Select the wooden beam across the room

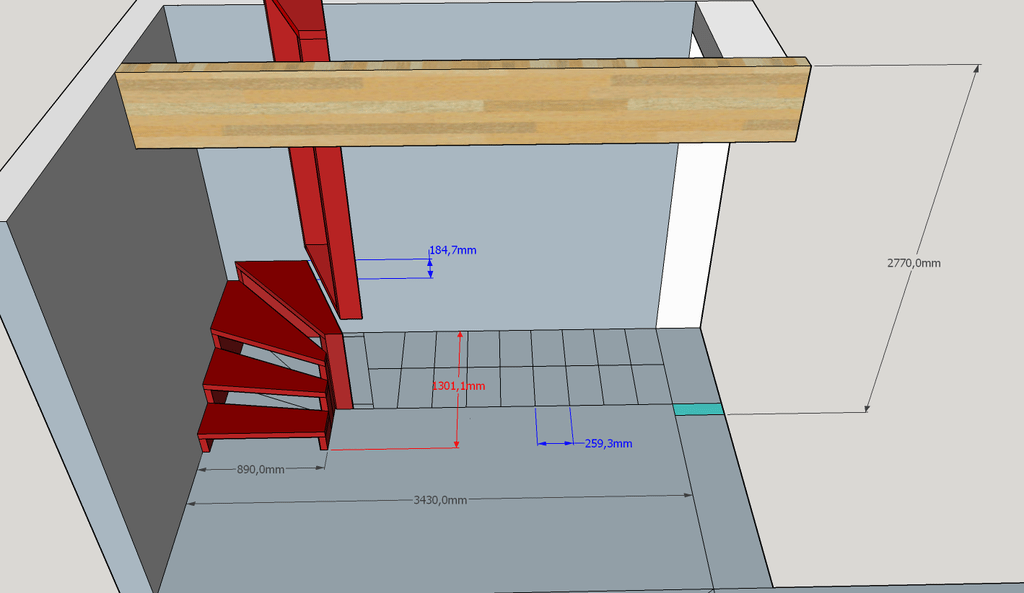pyautogui.click(x=463, y=103)
